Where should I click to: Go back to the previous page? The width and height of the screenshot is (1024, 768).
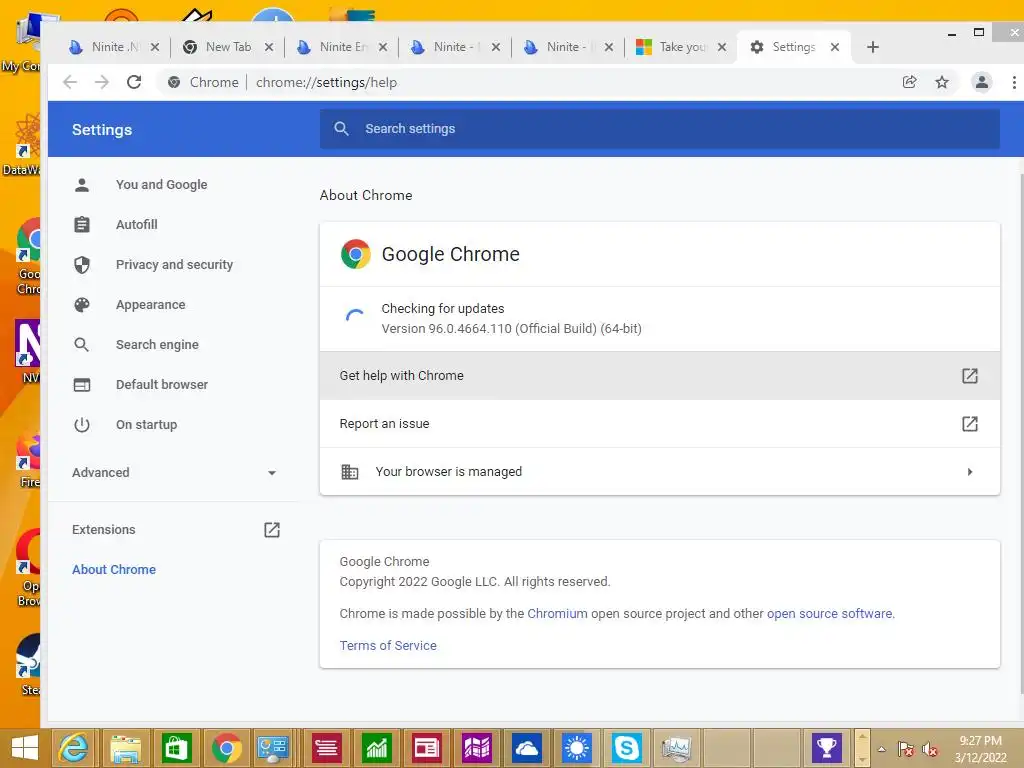click(x=70, y=82)
